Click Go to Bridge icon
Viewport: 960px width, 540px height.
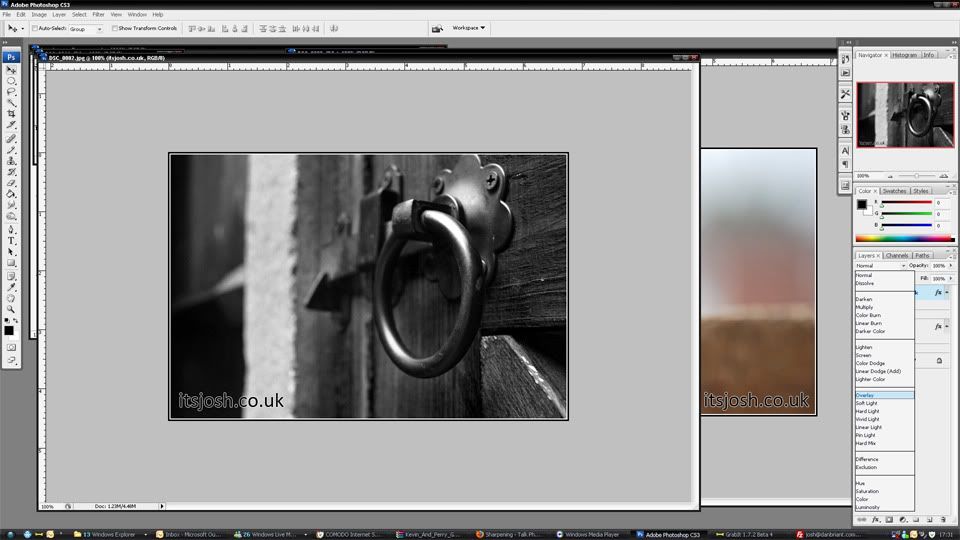[x=437, y=28]
